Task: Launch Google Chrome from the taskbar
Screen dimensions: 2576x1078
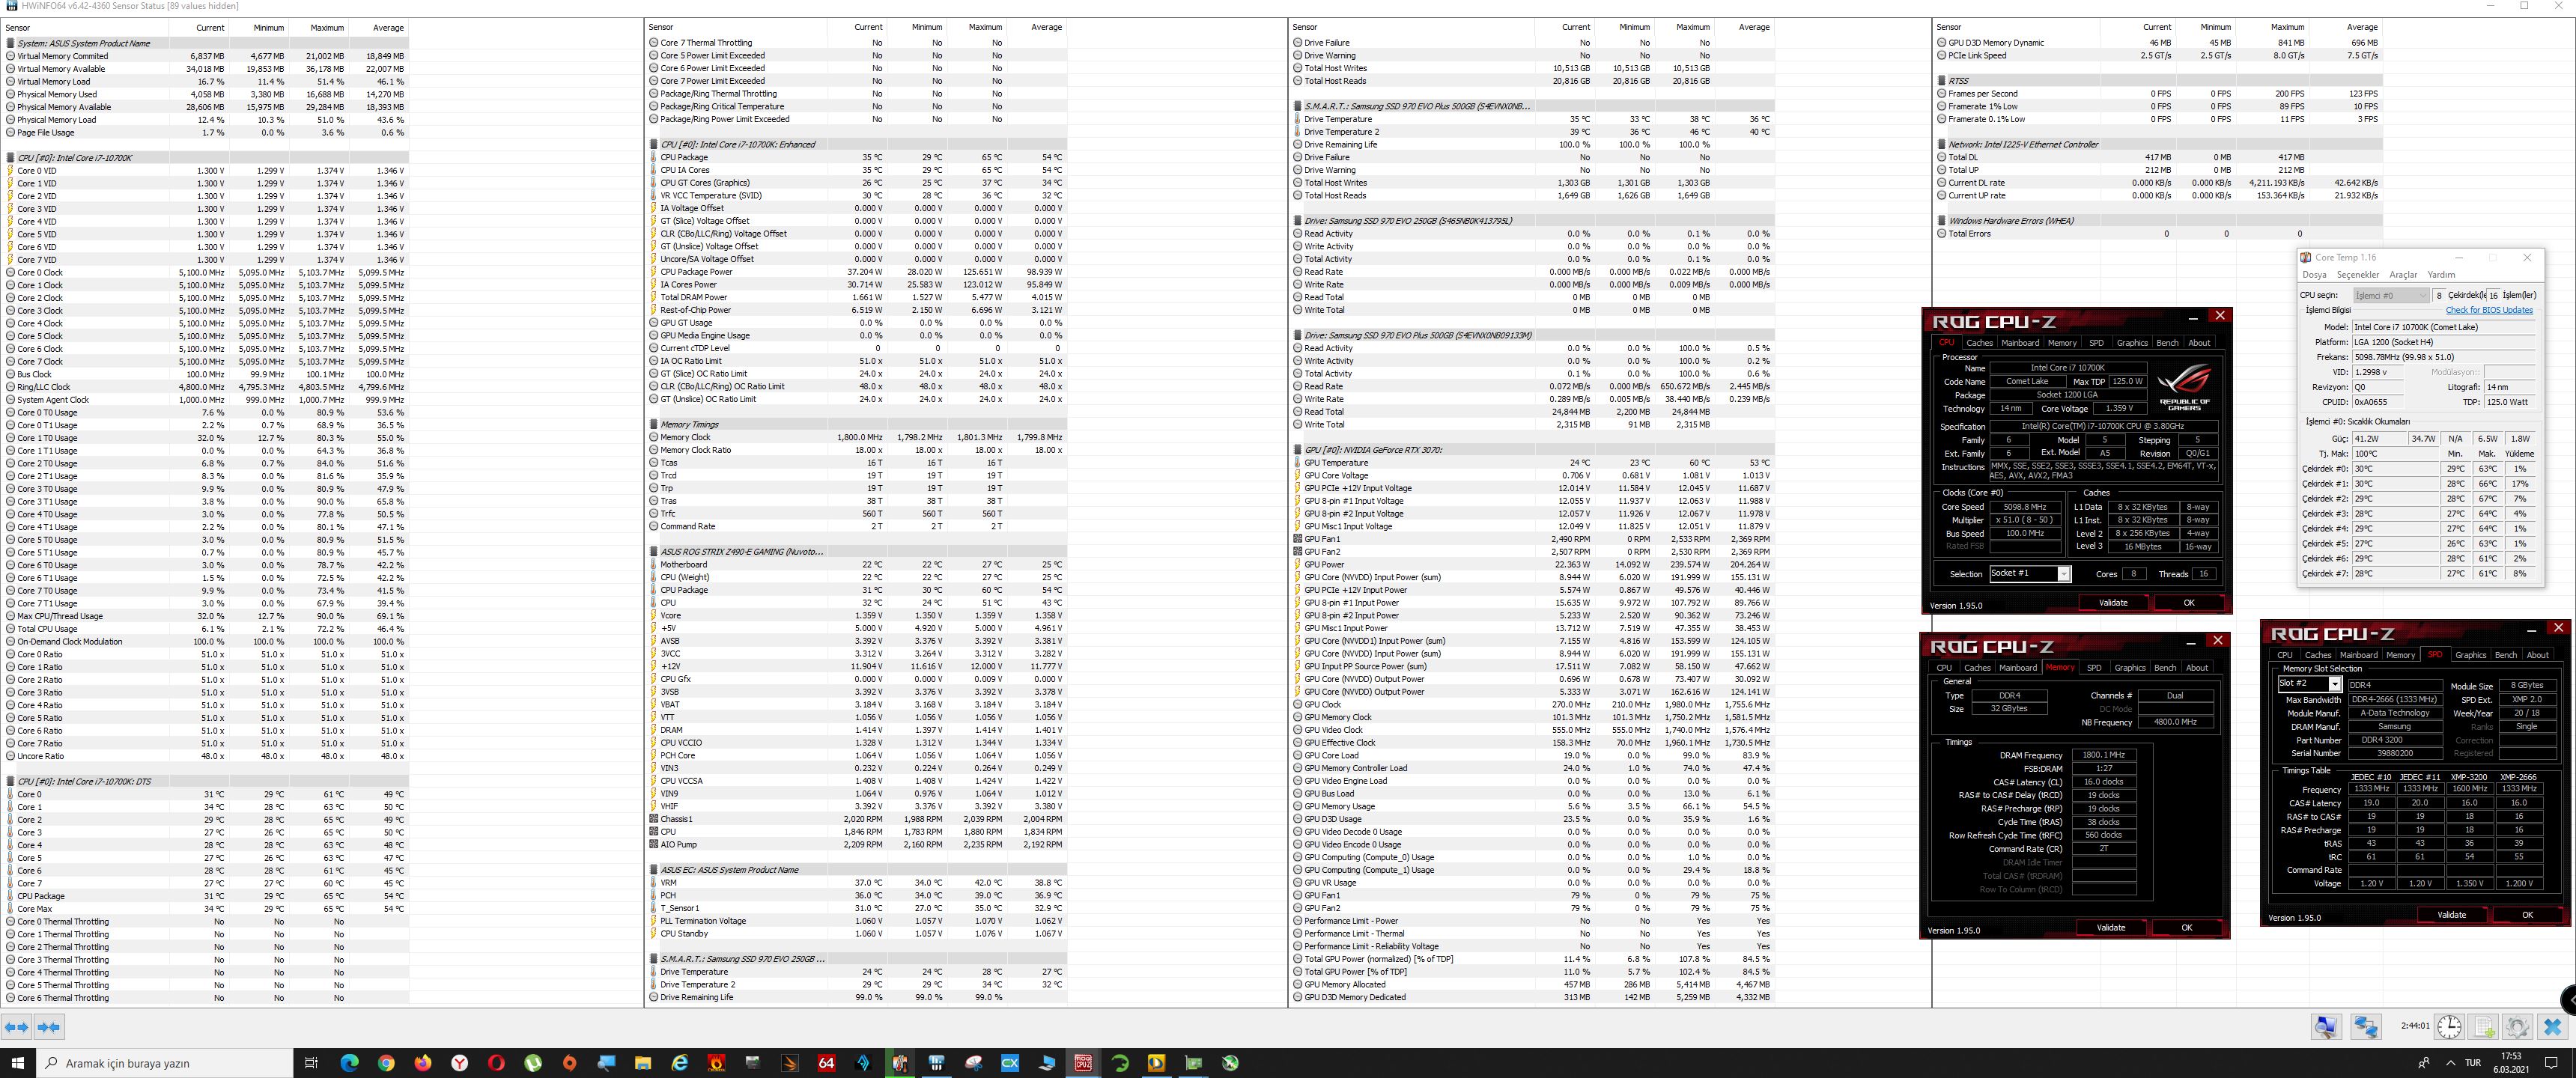Action: tap(386, 1063)
